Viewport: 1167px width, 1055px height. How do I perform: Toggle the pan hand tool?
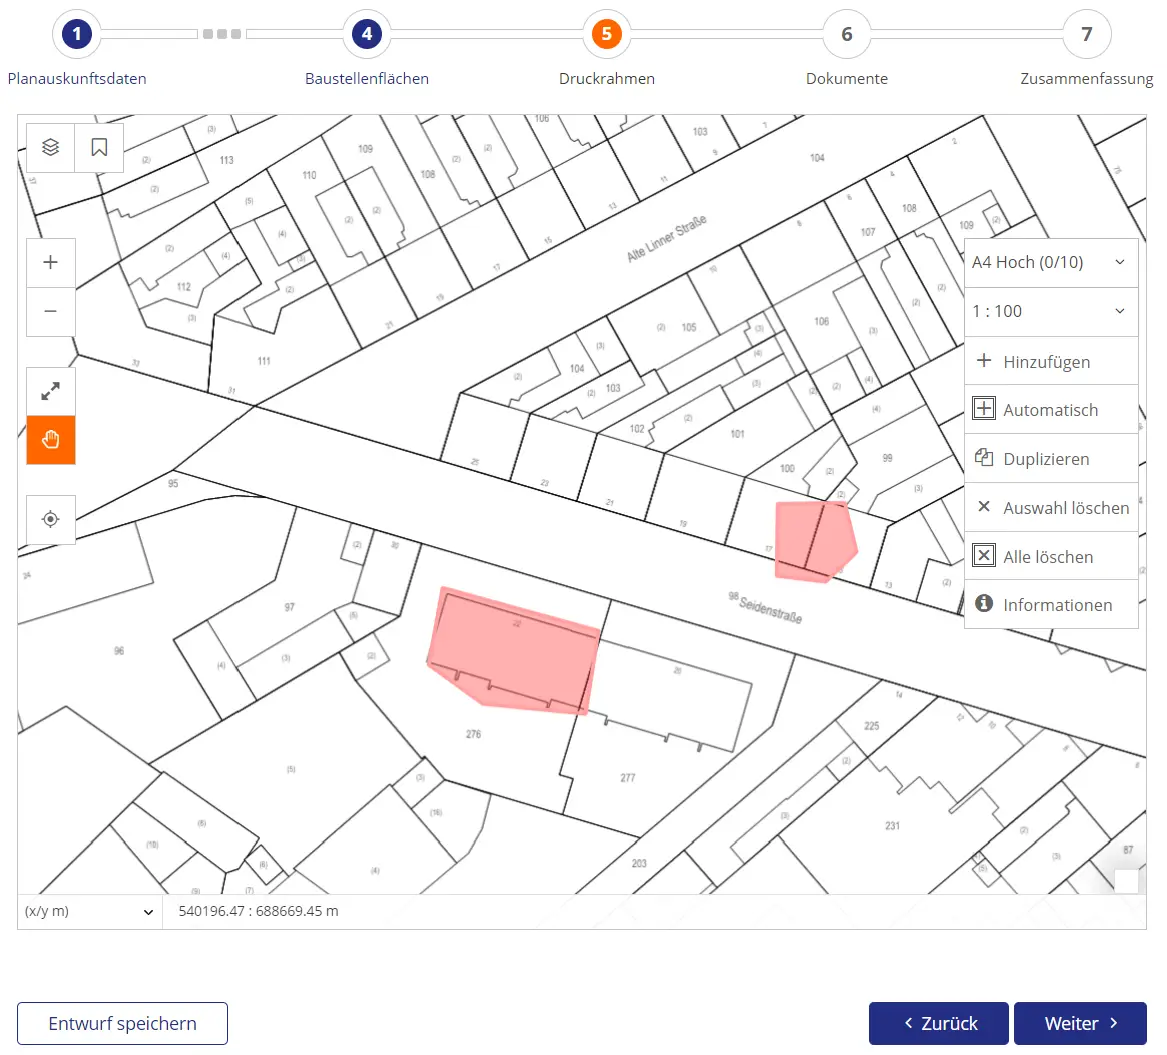point(50,440)
